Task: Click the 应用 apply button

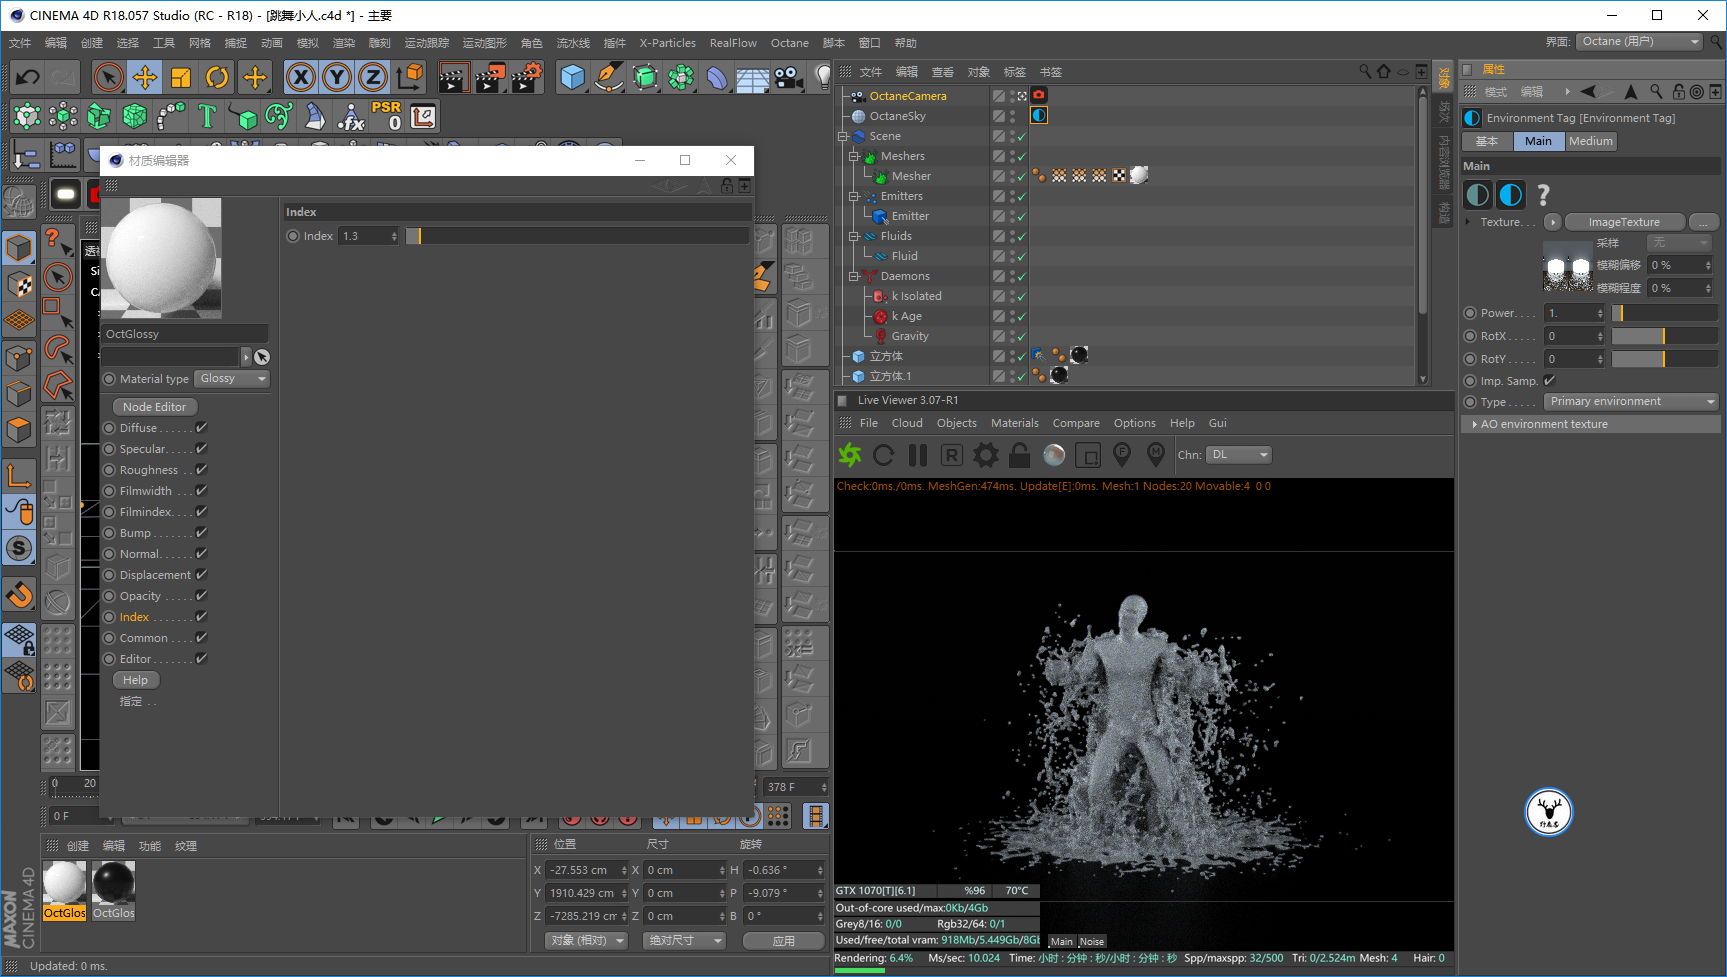Action: tap(784, 941)
